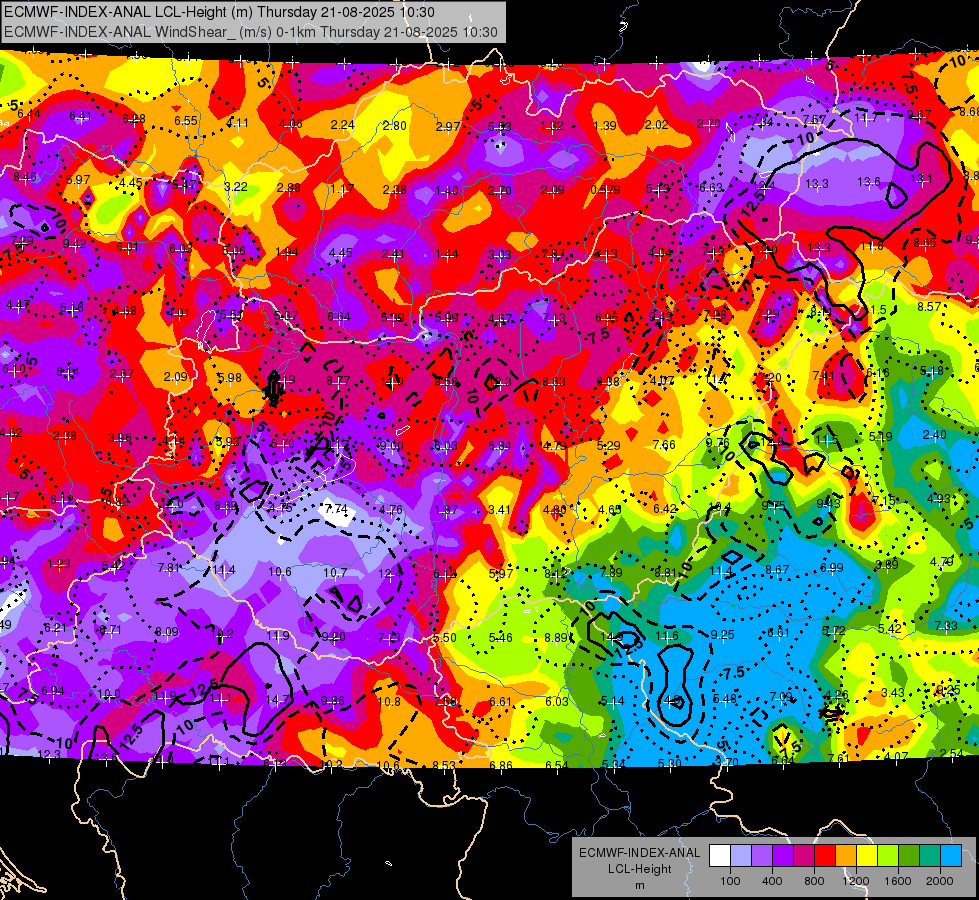This screenshot has height=900, width=979.
Task: Click the grid value 10.7
Action: tap(335, 573)
